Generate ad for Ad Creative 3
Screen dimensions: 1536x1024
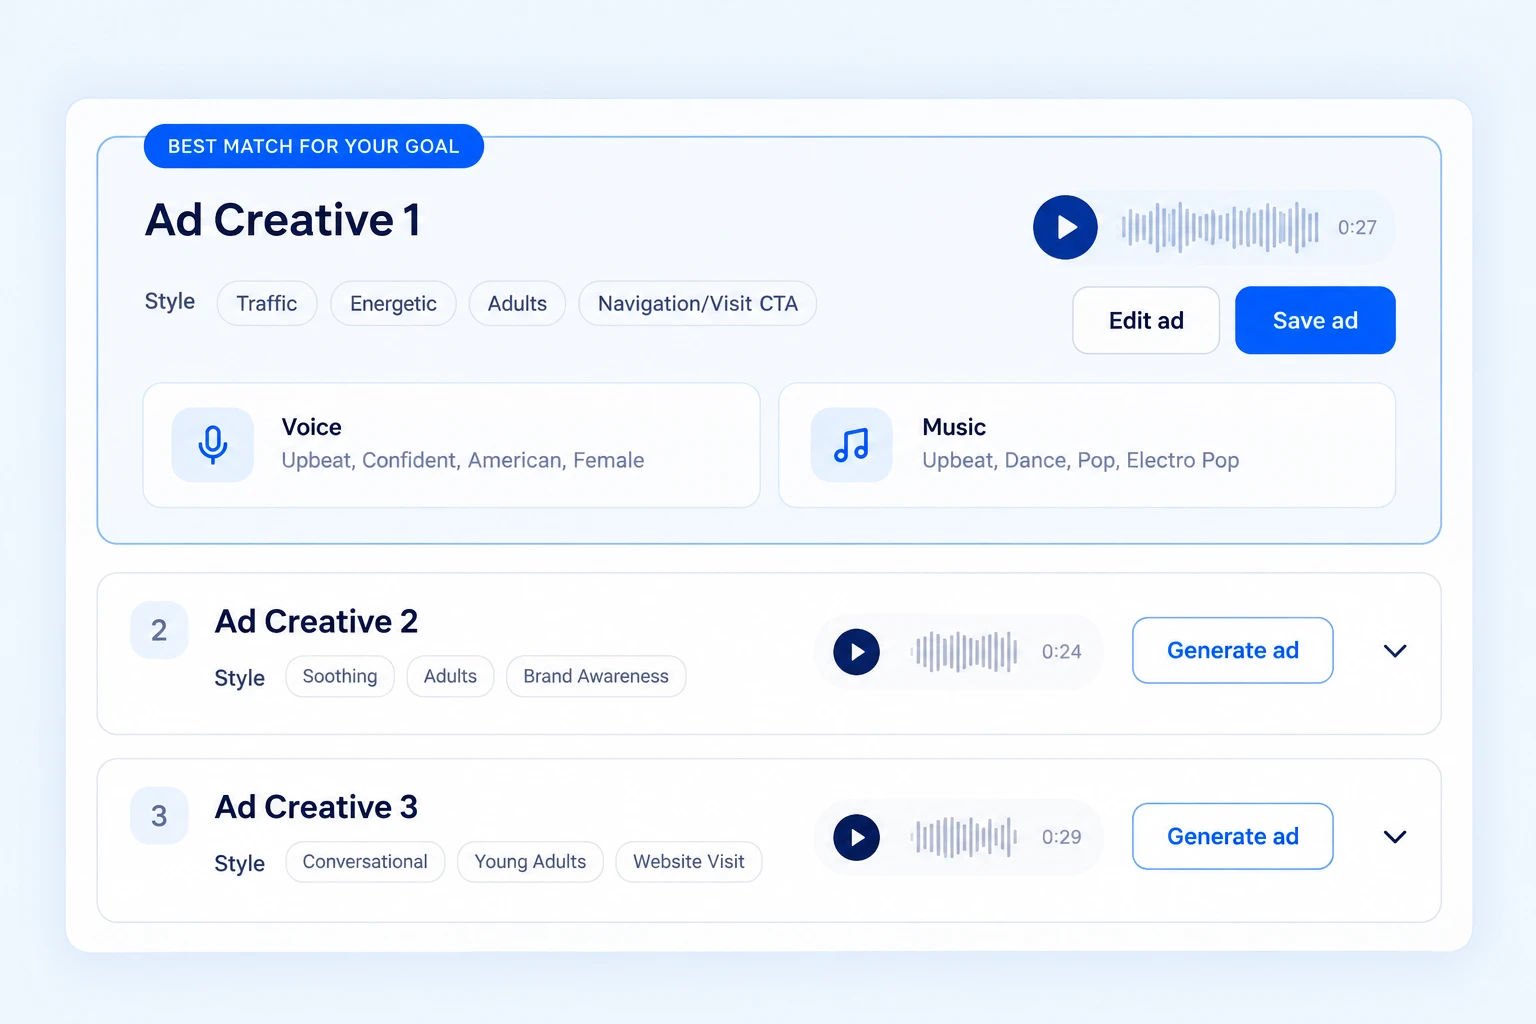coord(1233,836)
